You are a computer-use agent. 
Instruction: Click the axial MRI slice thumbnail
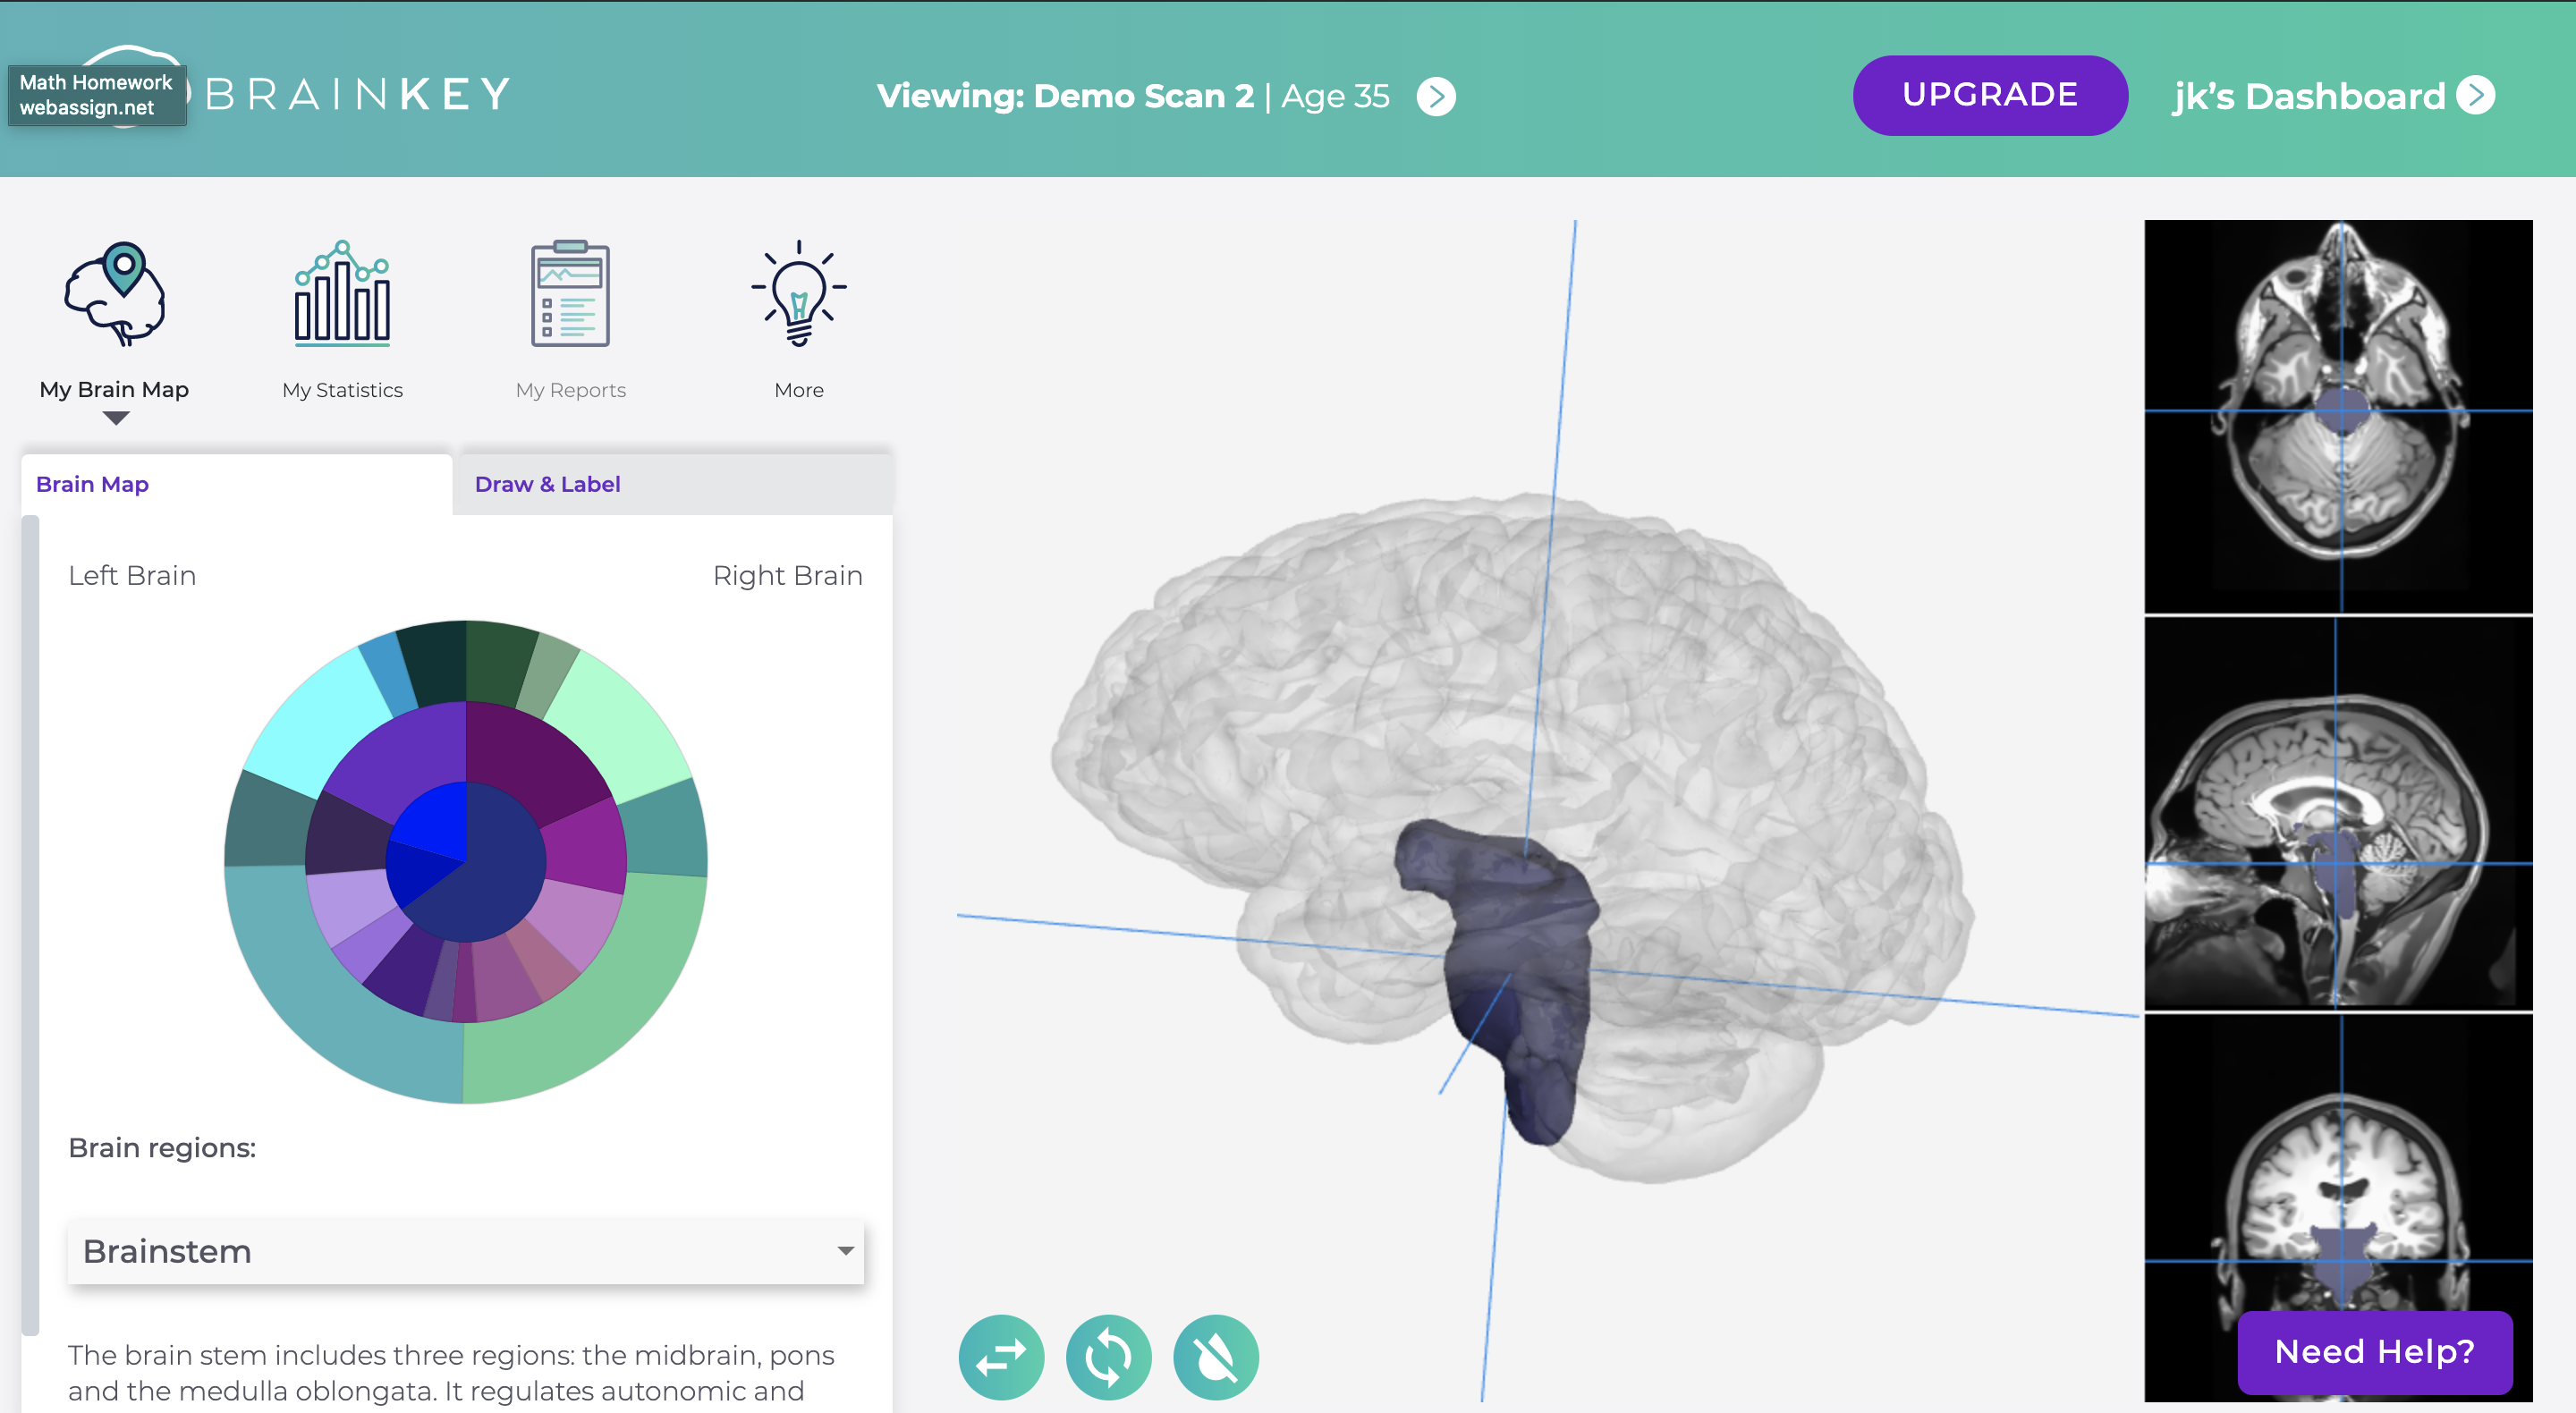(2338, 416)
